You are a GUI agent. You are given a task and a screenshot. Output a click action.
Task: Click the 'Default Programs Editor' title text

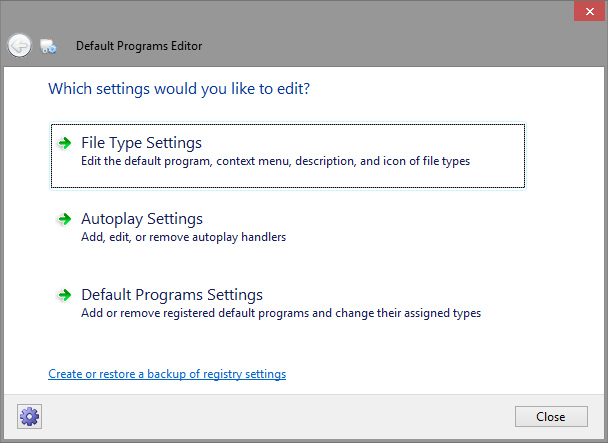pyautogui.click(x=139, y=46)
